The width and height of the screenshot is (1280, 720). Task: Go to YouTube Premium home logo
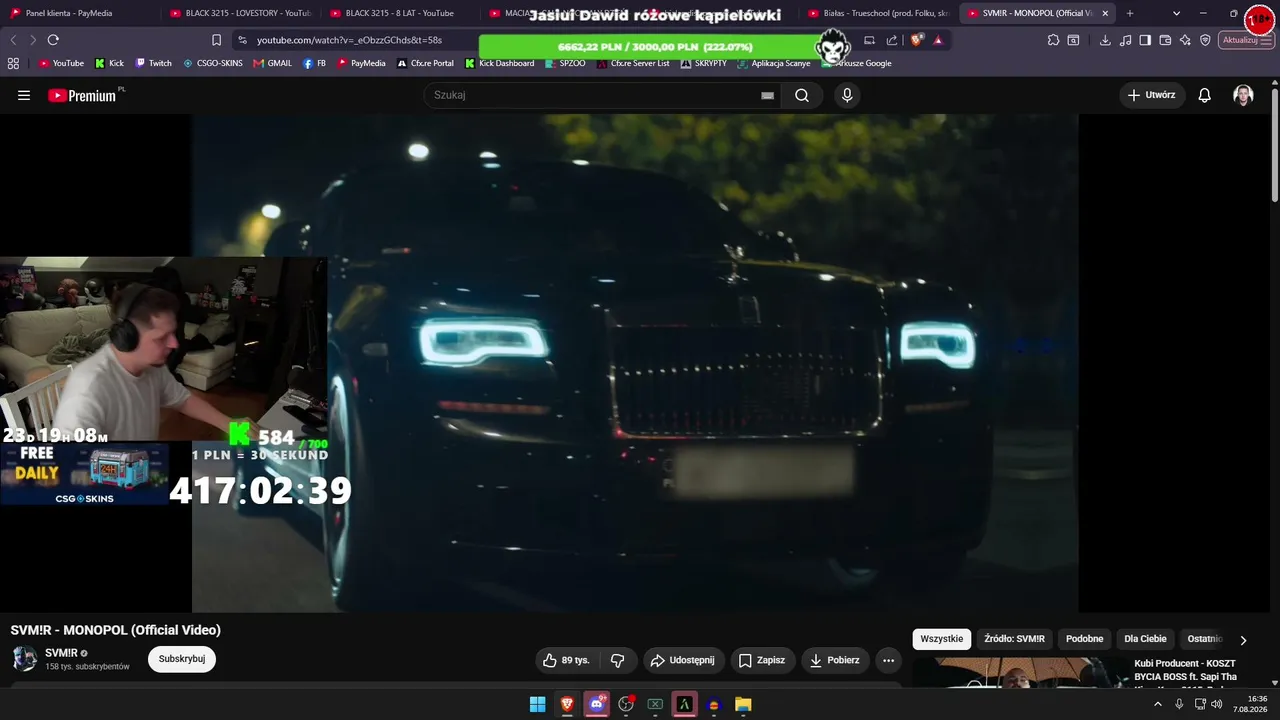pyautogui.click(x=82, y=95)
